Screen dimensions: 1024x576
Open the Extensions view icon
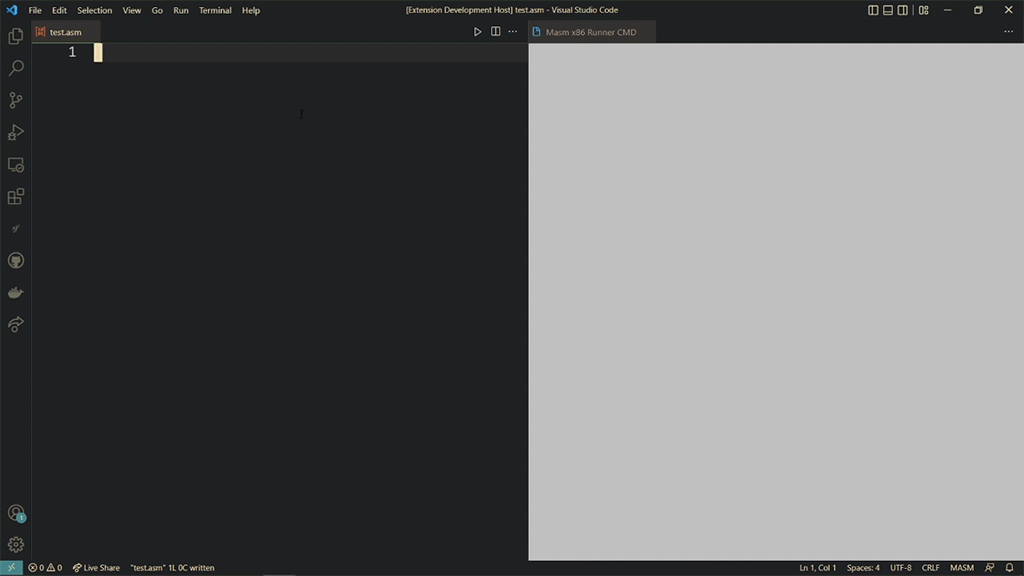(x=15, y=197)
